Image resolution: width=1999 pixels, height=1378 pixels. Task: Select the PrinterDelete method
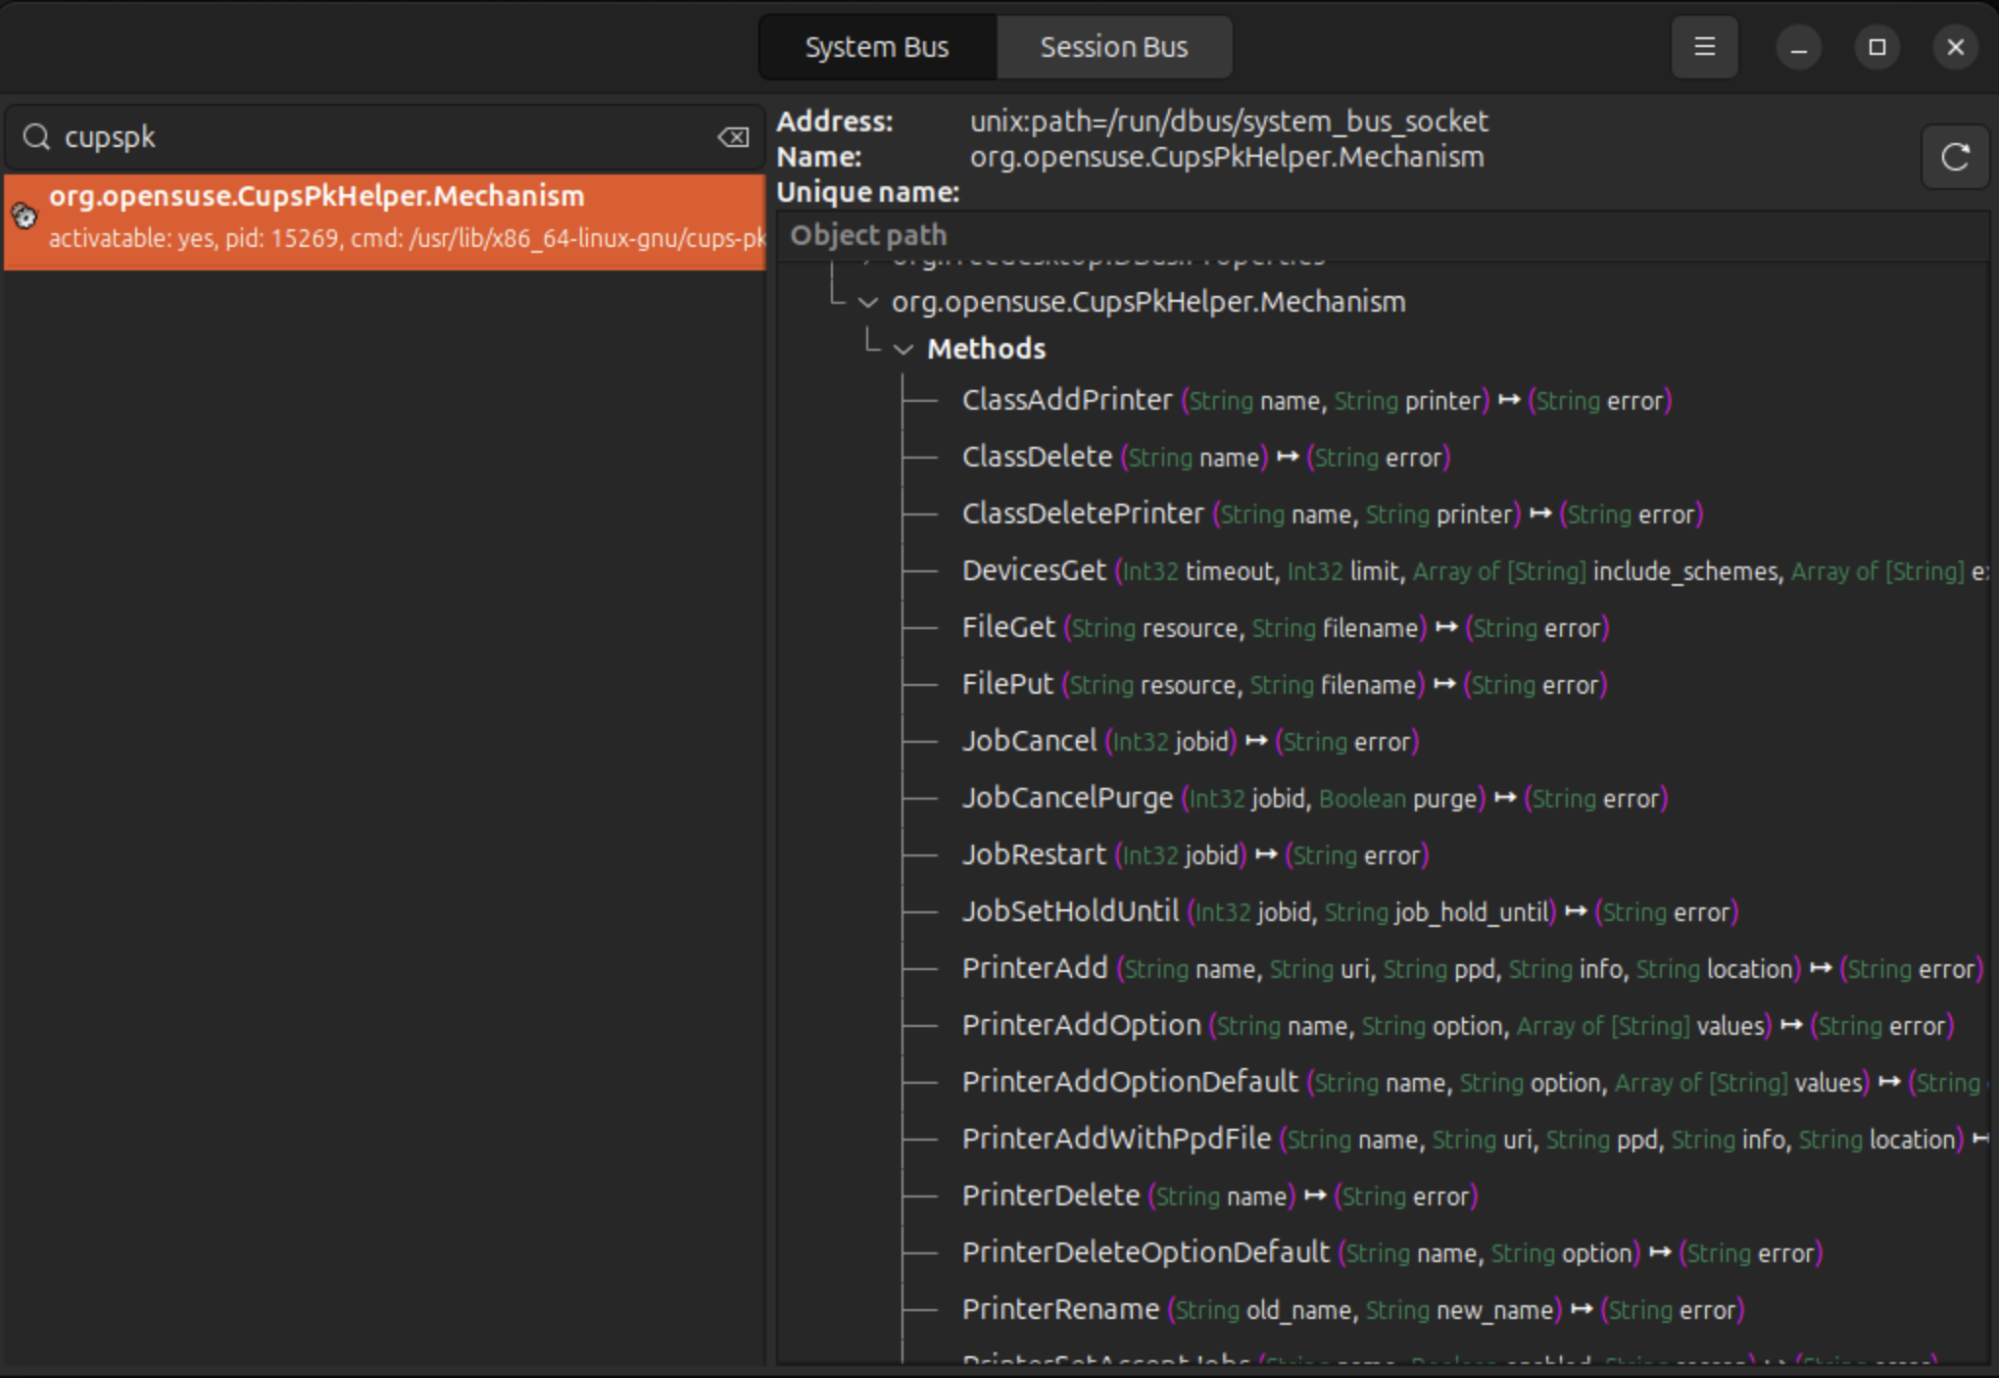pyautogui.click(x=1052, y=1195)
